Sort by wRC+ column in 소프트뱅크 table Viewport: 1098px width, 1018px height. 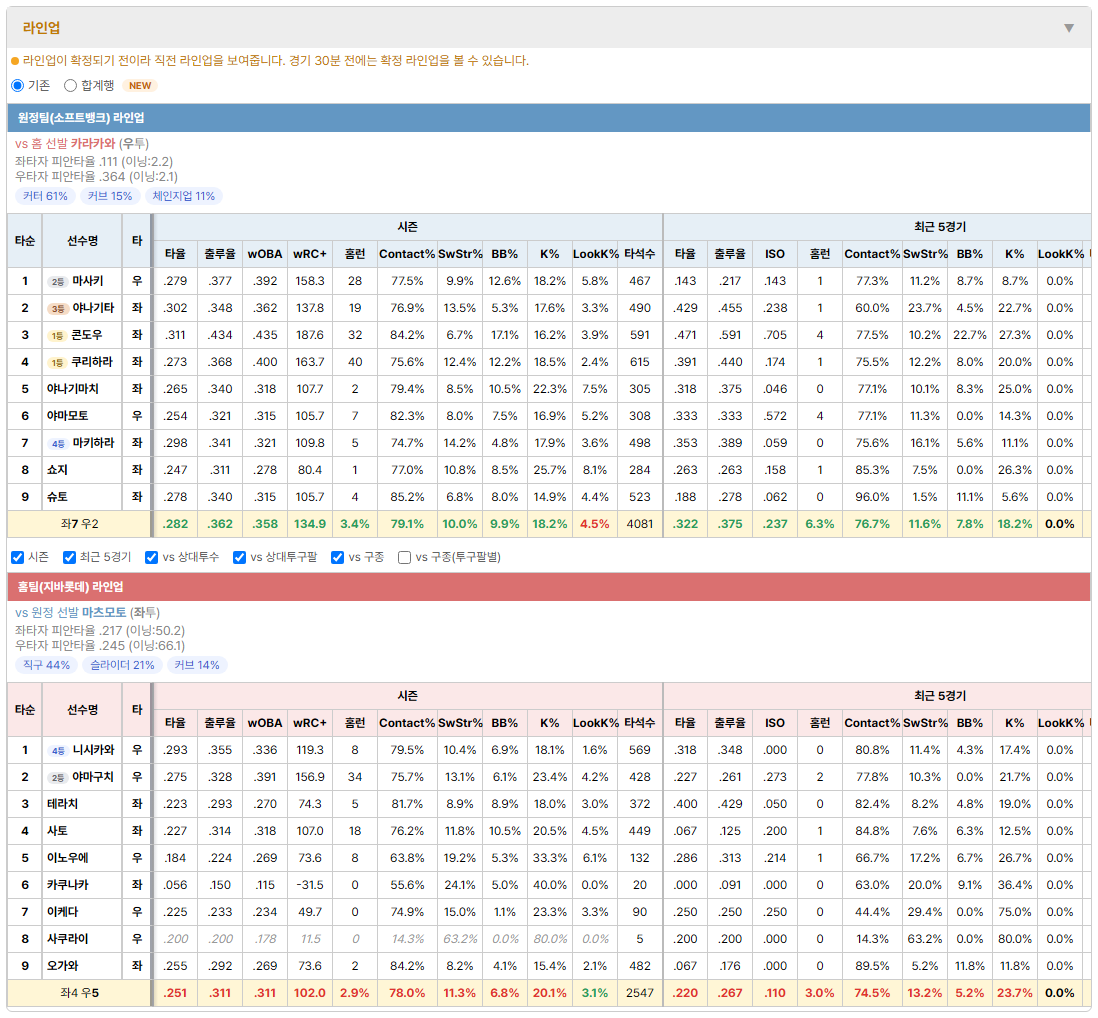[x=310, y=254]
